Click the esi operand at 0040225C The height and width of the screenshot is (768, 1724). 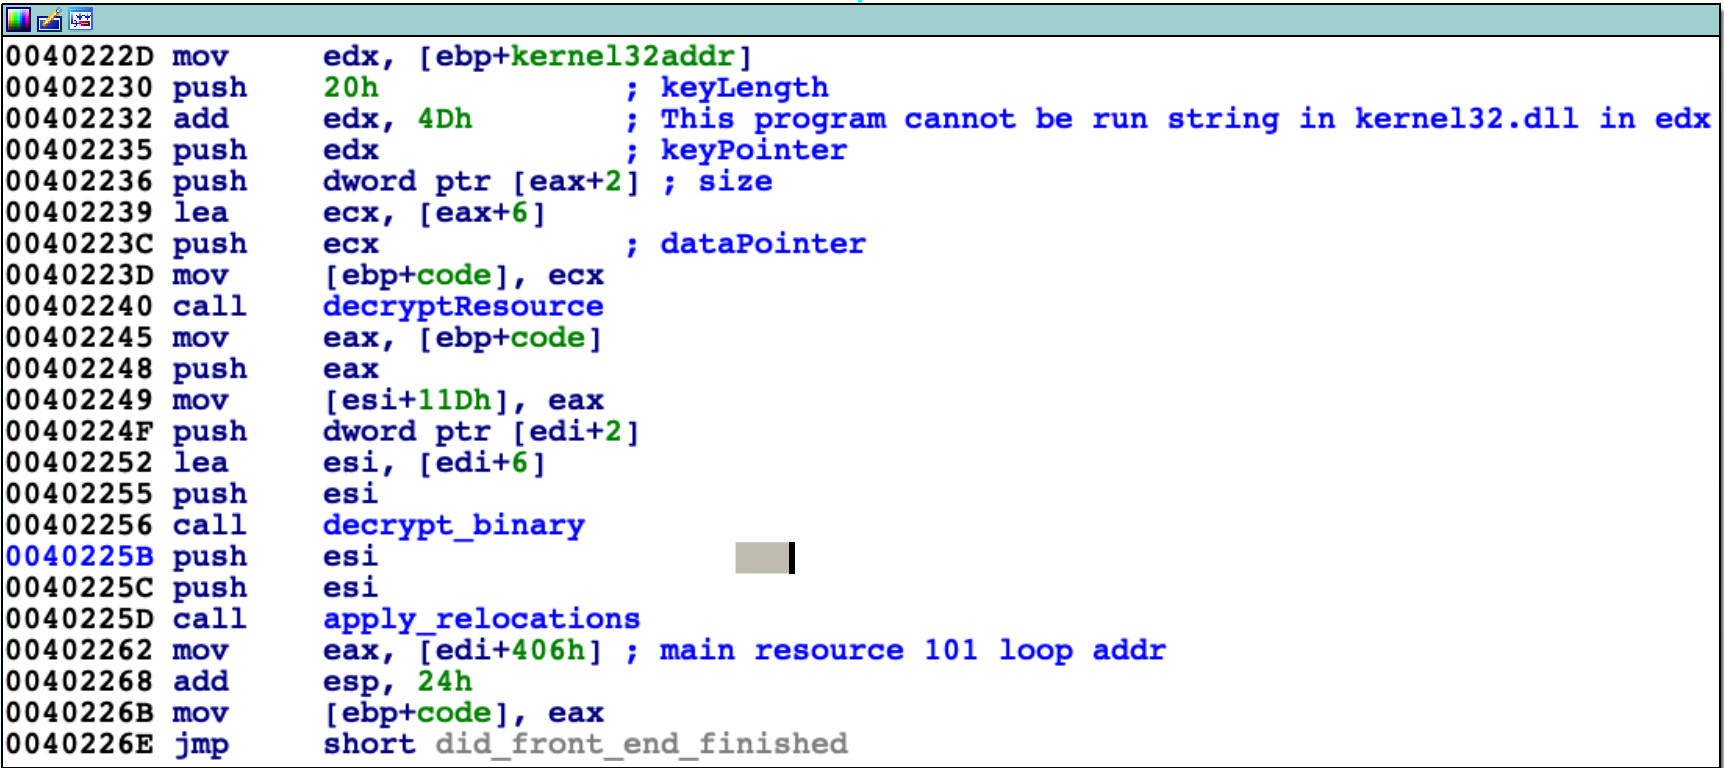point(351,588)
